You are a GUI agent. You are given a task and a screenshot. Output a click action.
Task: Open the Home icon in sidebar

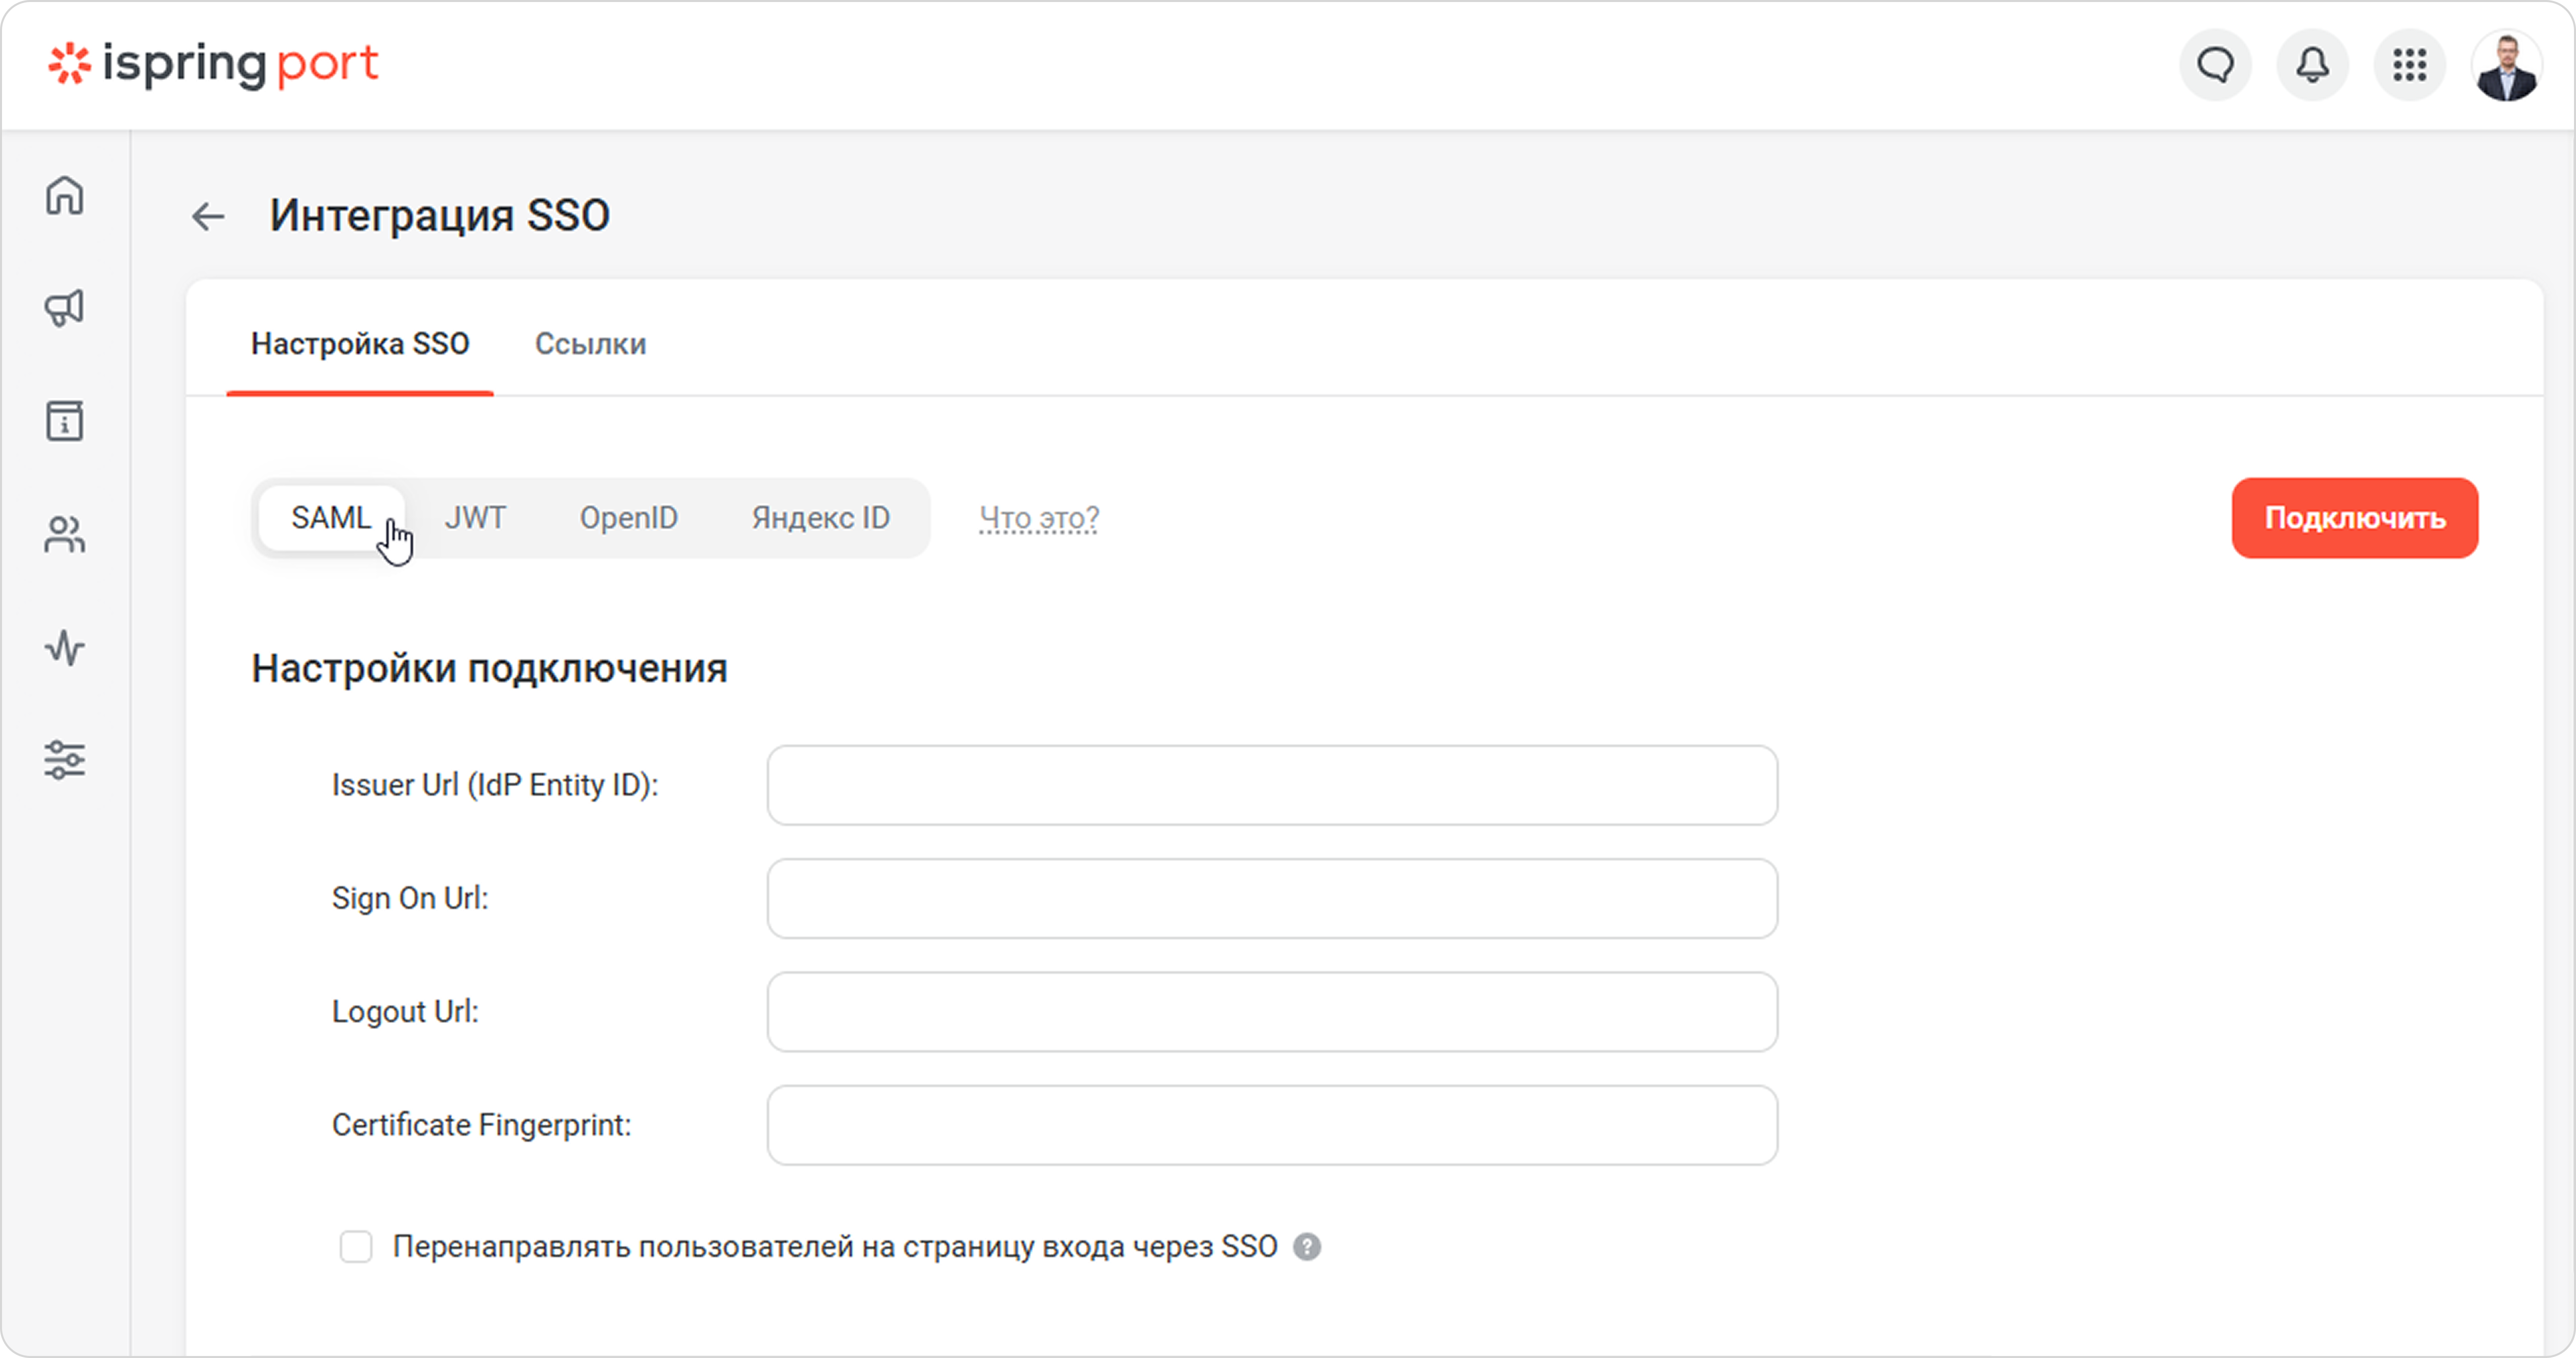(65, 195)
